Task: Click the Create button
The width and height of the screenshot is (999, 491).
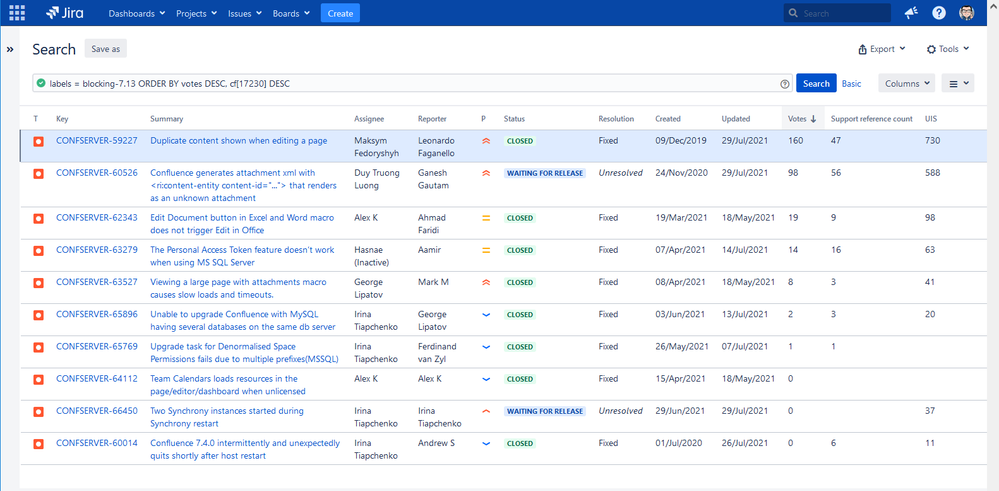Action: pyautogui.click(x=340, y=13)
